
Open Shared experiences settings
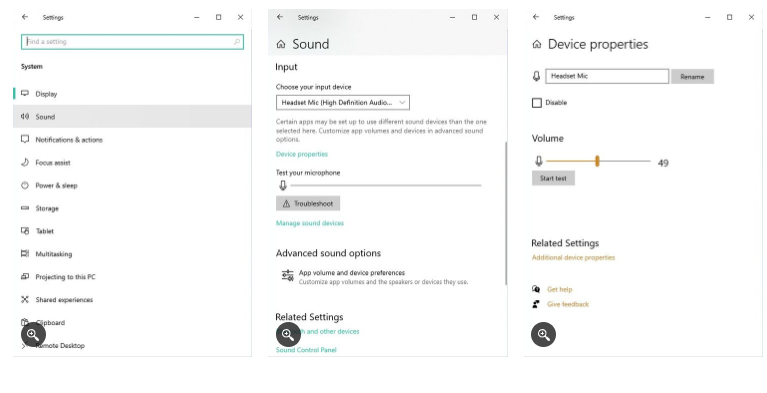pos(132,300)
